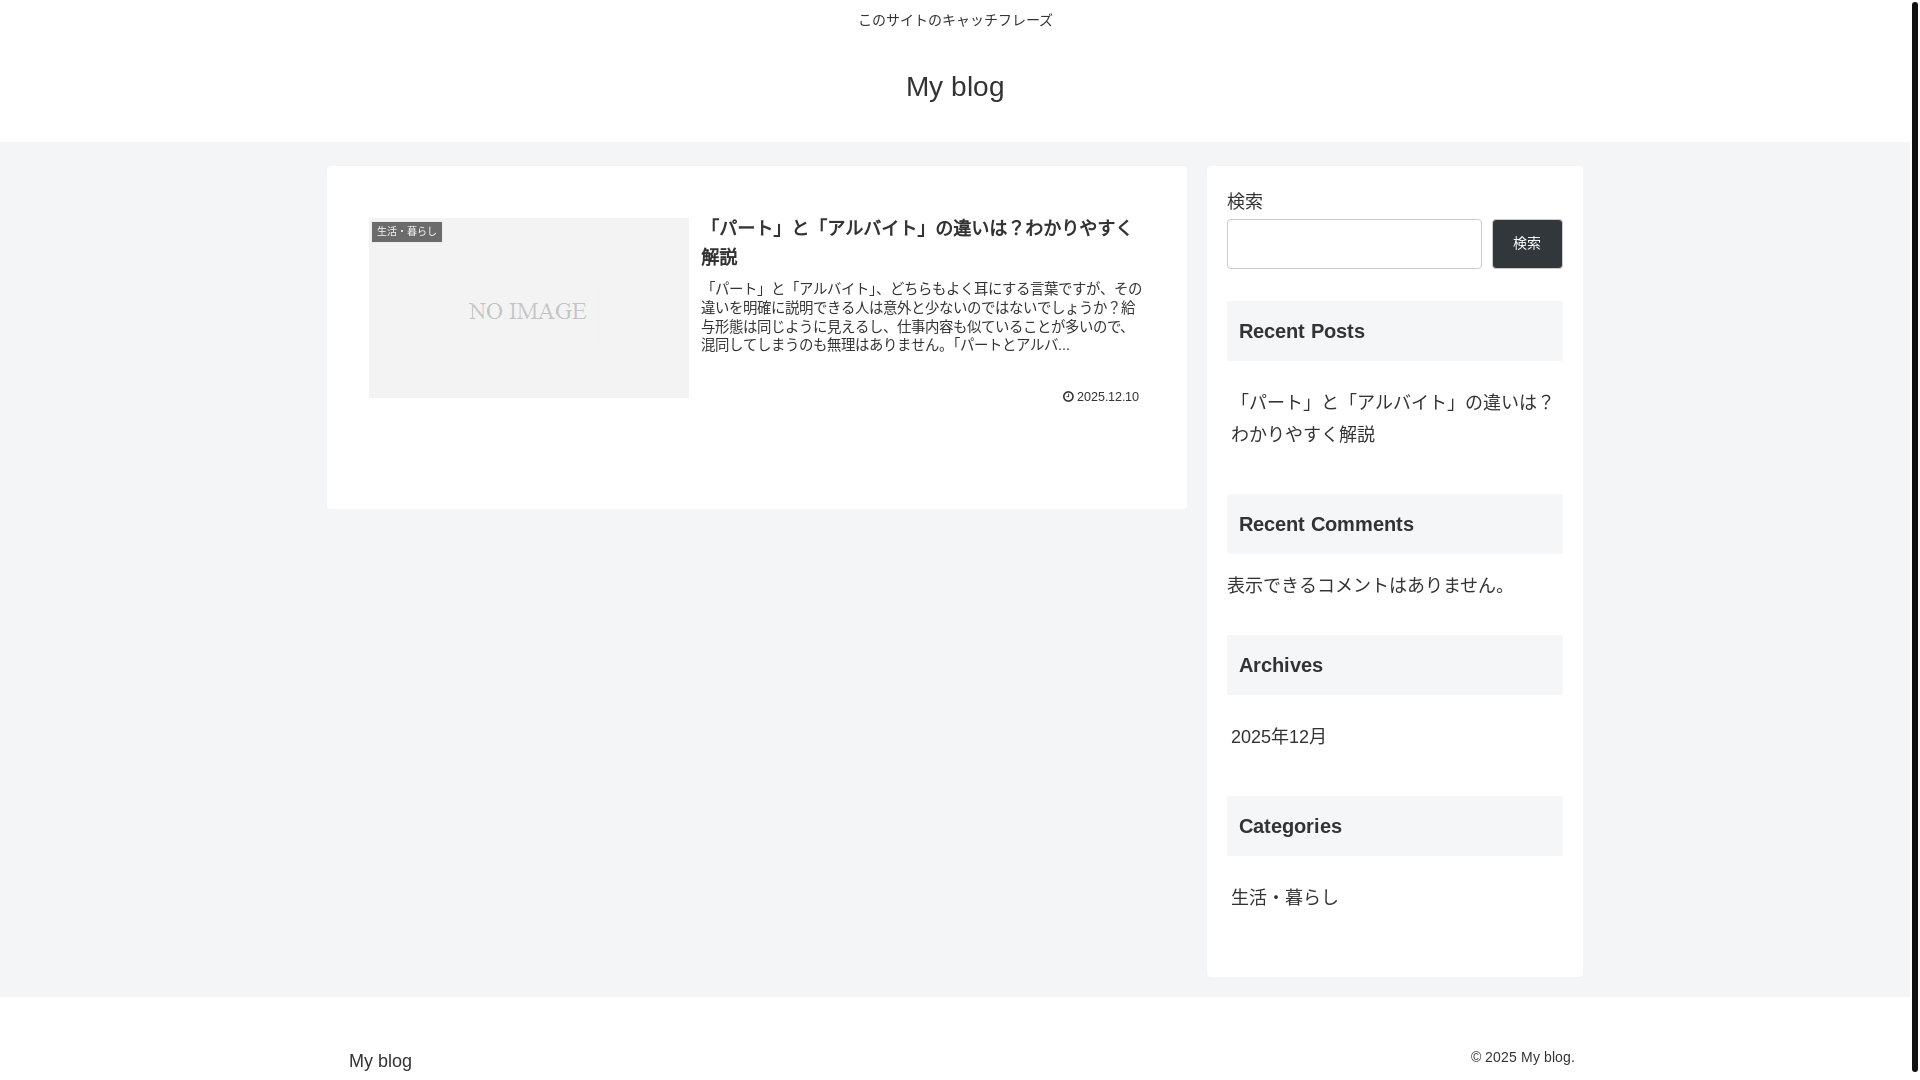1920x1080 pixels.
Task: Click the My blog site title header
Action: pyautogui.click(x=954, y=87)
